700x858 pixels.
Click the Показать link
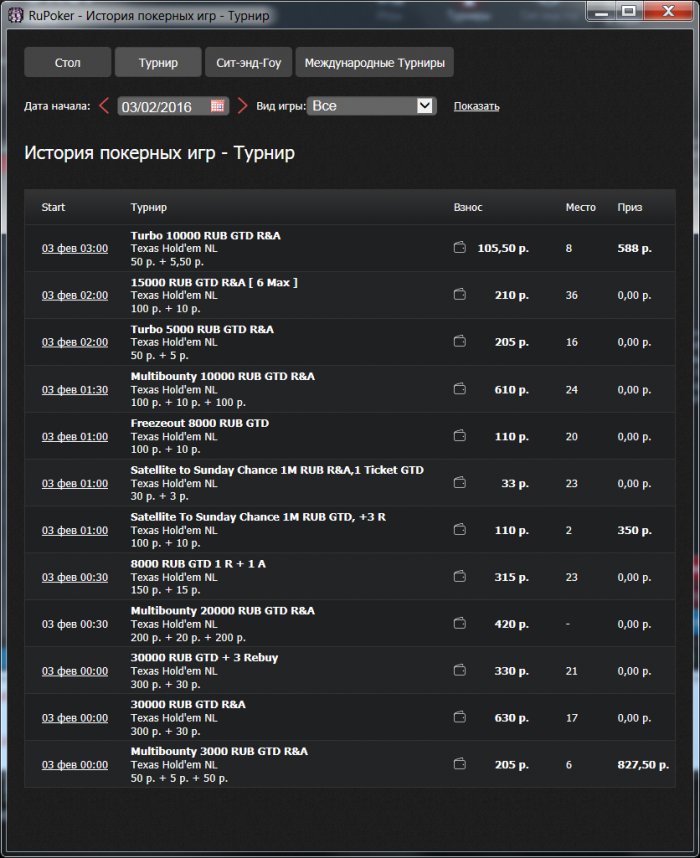476,106
